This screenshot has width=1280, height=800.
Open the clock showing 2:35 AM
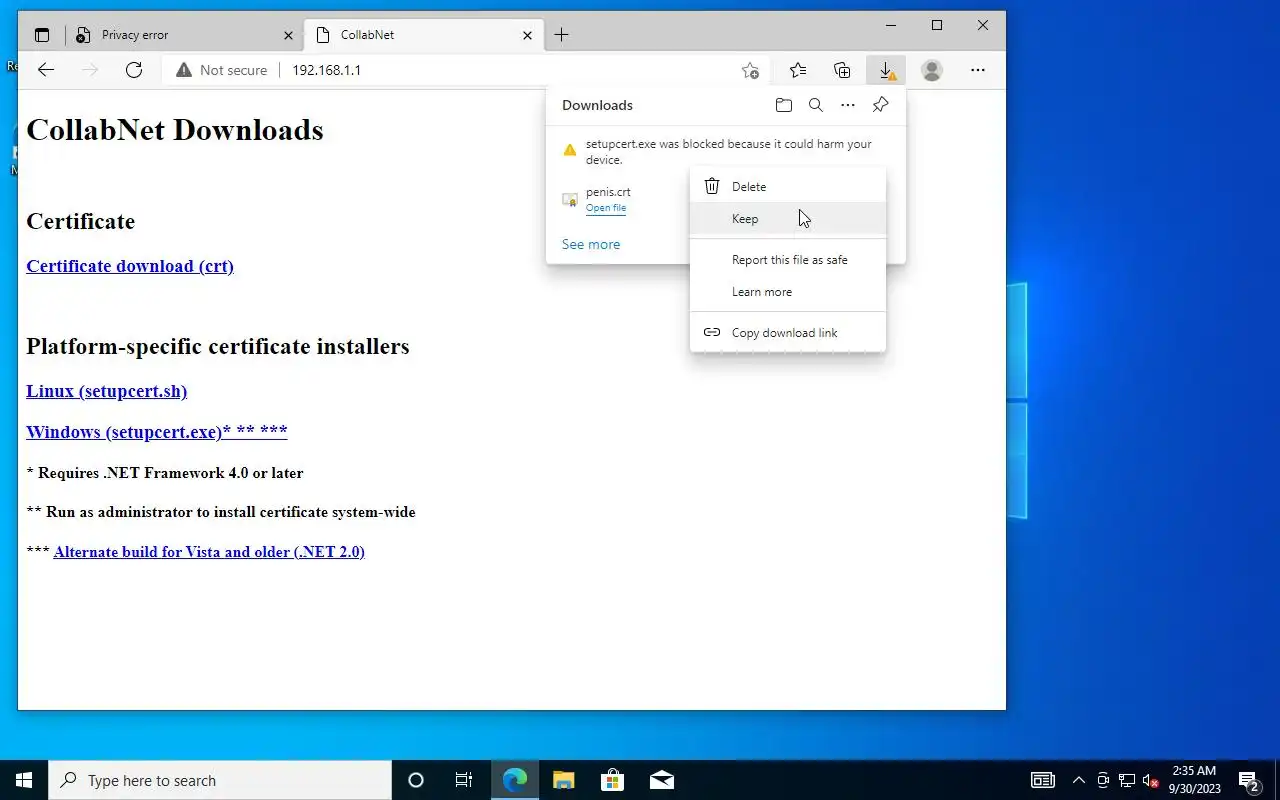1195,780
